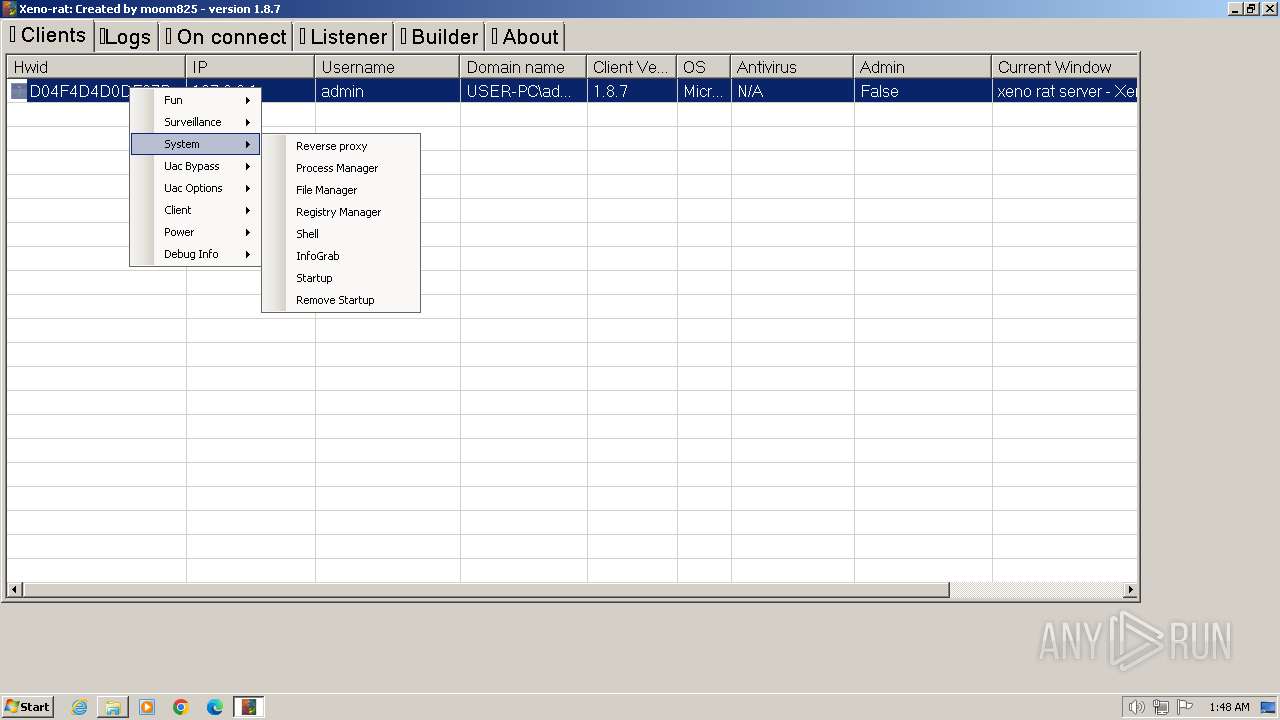1280x720 pixels.
Task: Open Process Manager
Action: (341, 168)
